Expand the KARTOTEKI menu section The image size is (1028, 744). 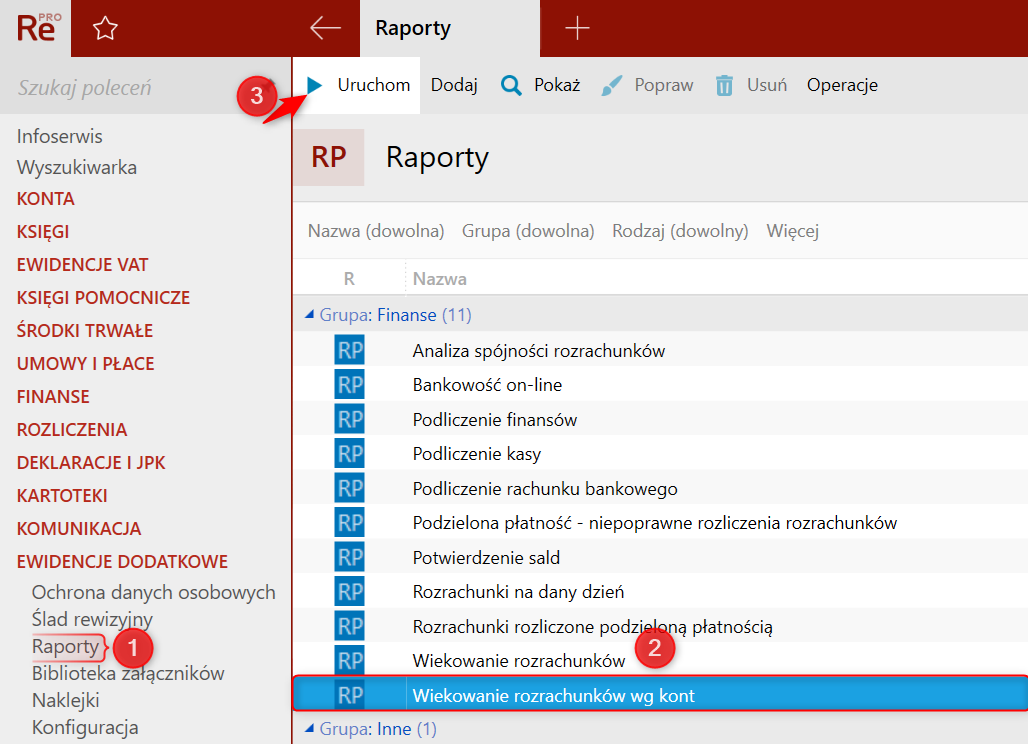click(62, 496)
